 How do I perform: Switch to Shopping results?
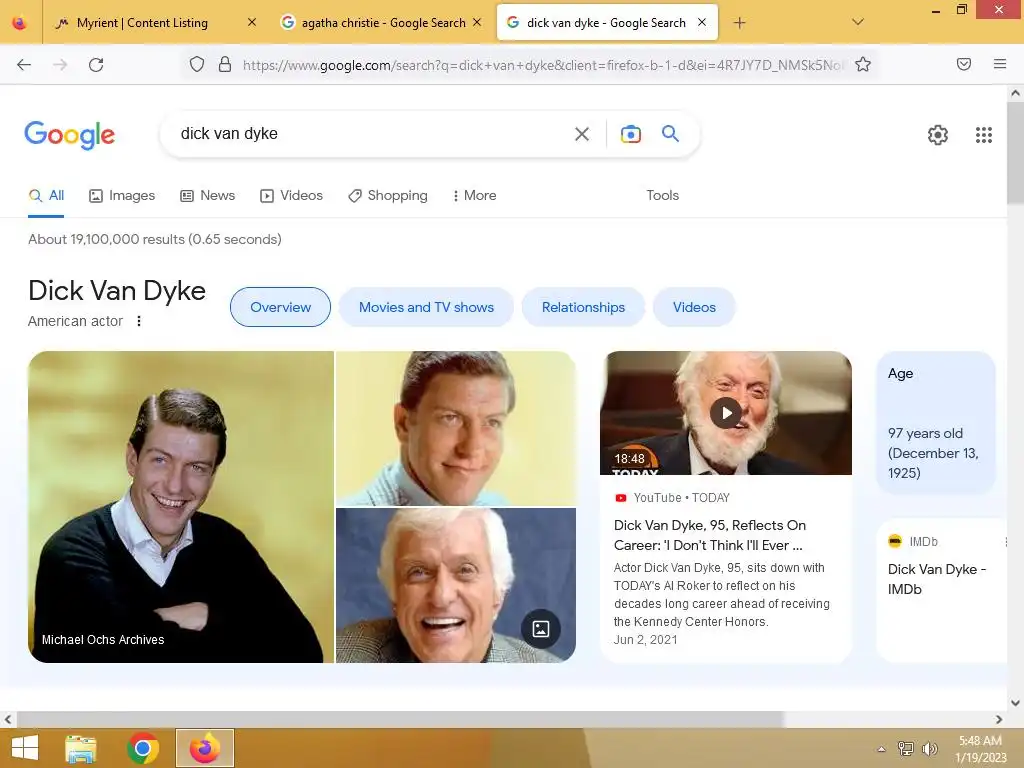click(x=388, y=195)
